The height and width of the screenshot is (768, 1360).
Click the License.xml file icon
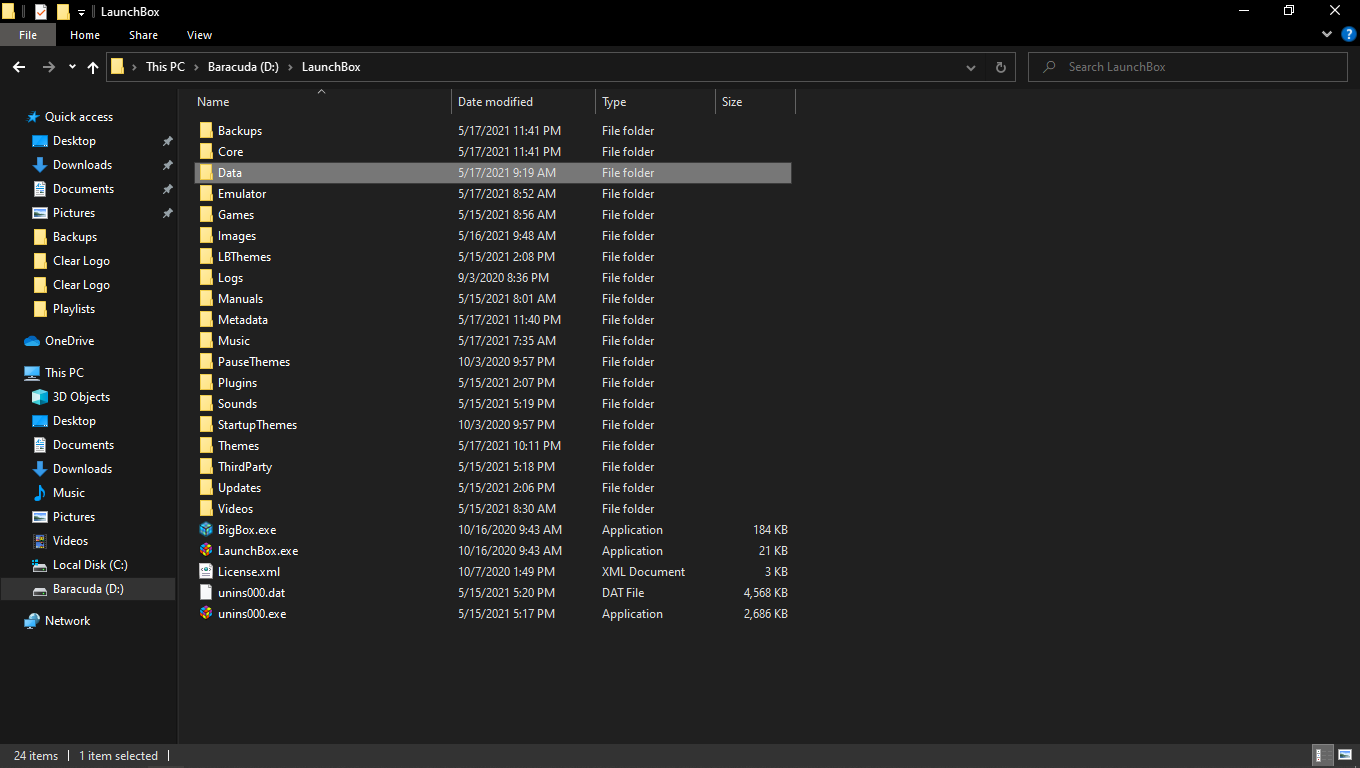coord(206,572)
